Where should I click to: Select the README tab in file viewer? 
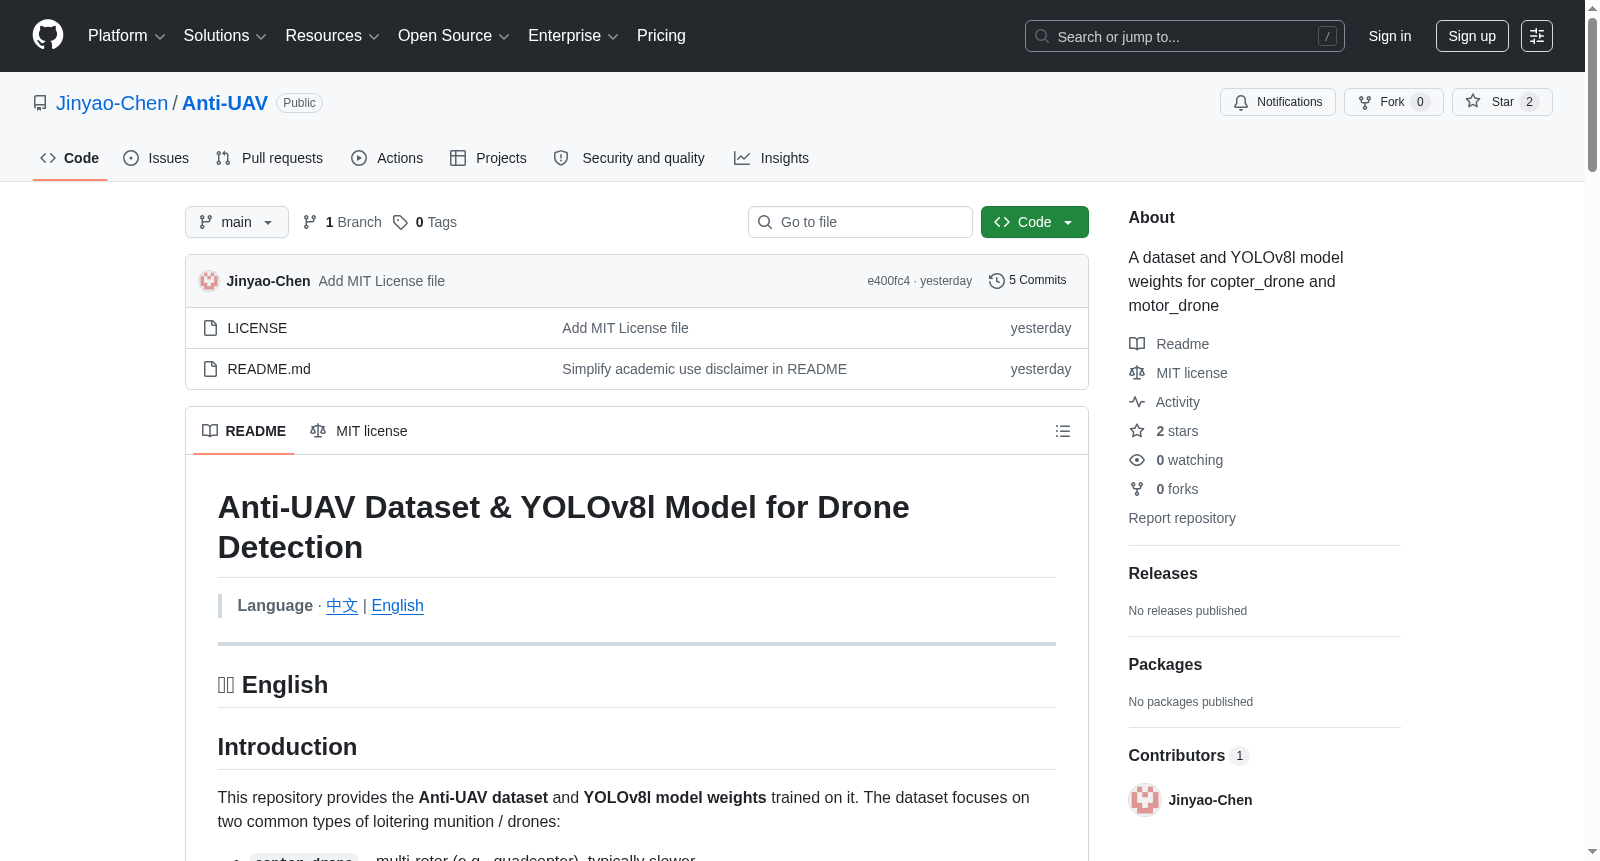point(244,431)
